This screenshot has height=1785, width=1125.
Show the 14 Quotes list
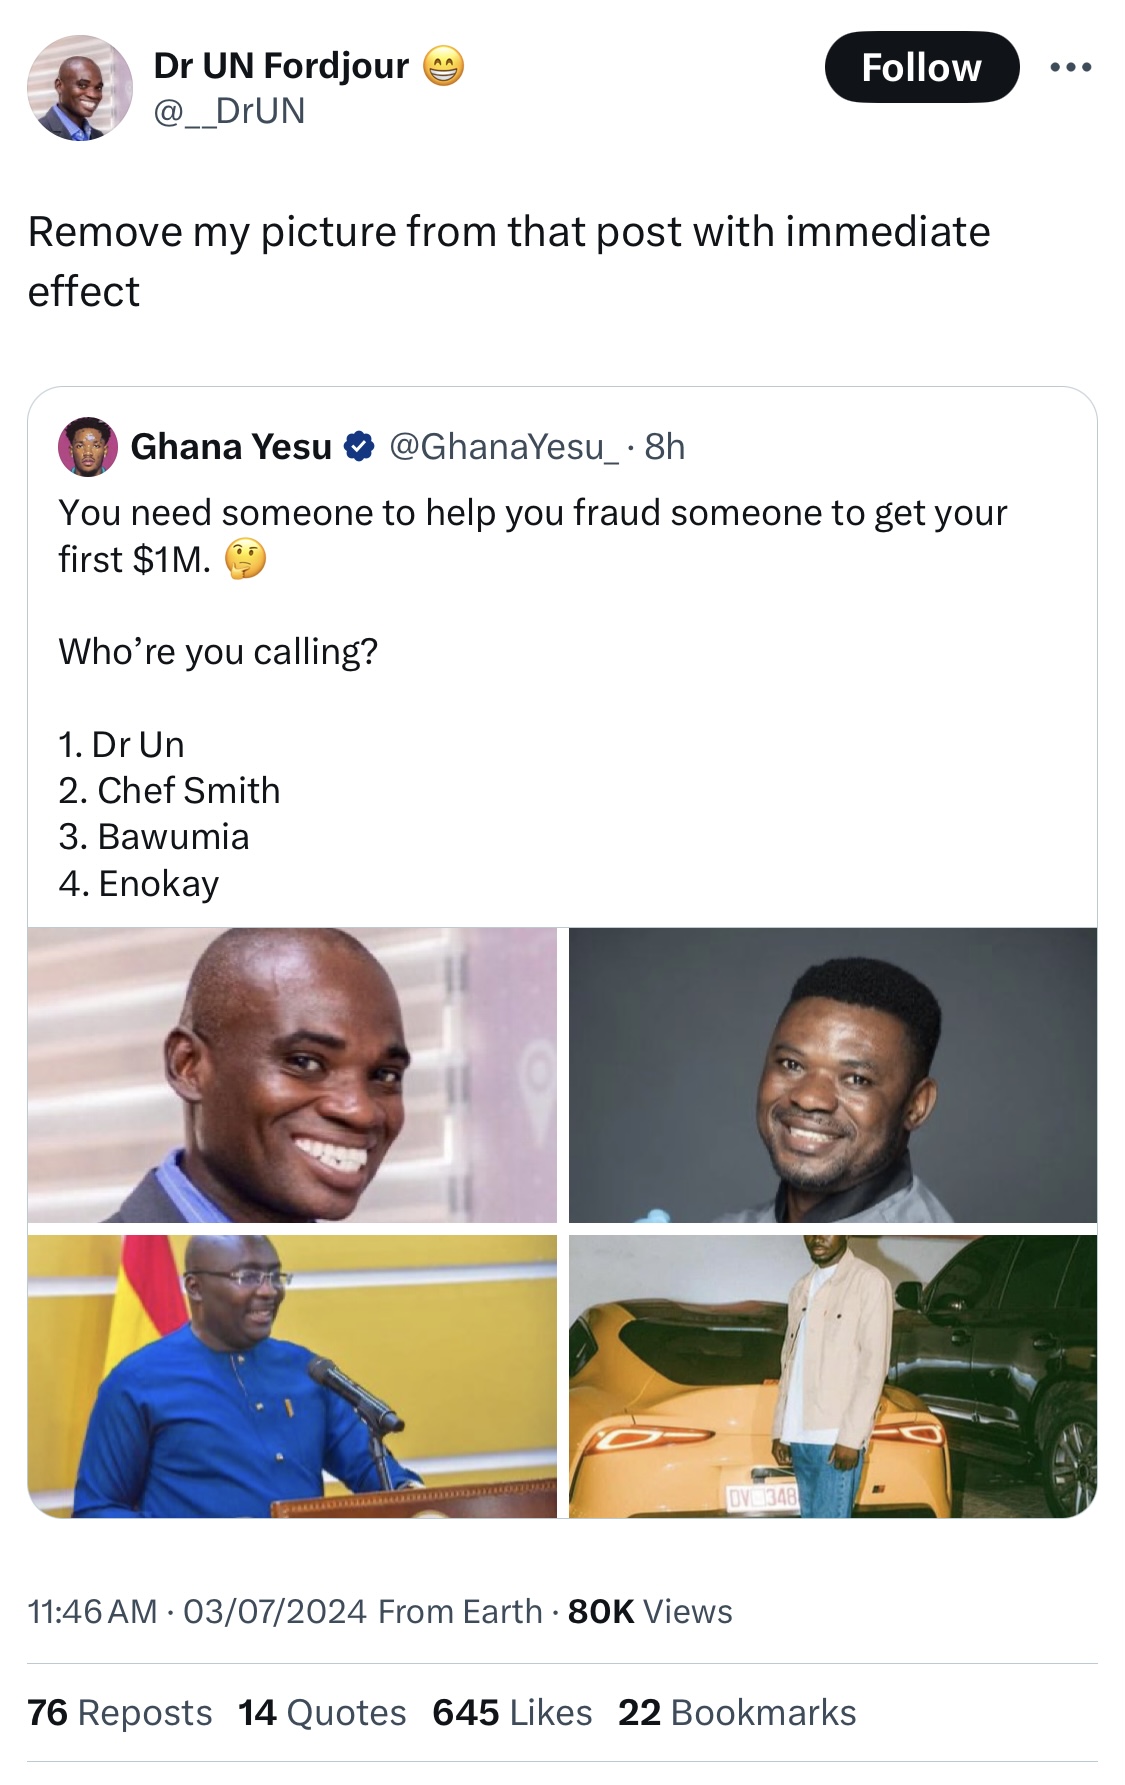click(322, 1713)
